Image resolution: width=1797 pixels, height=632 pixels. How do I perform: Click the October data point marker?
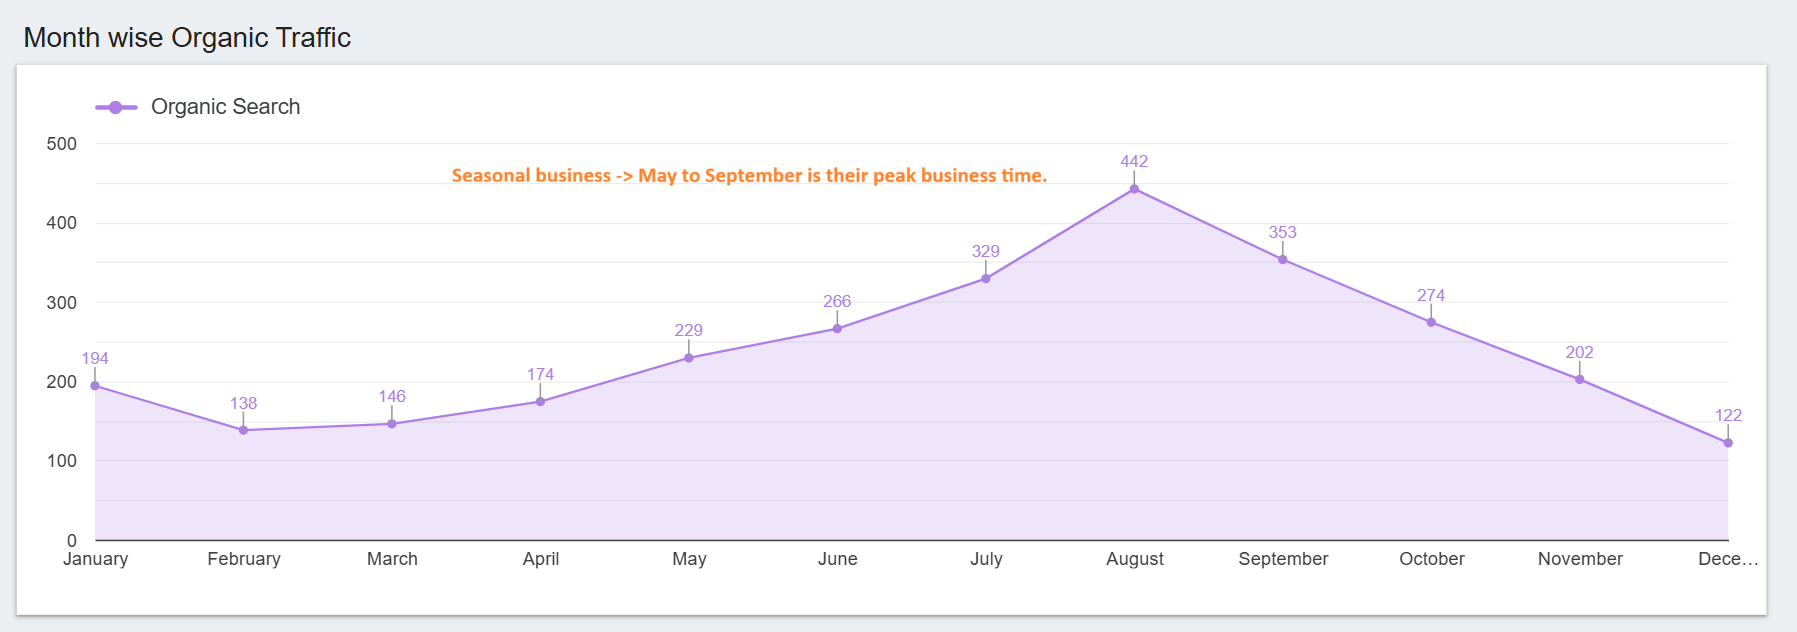click(1431, 322)
